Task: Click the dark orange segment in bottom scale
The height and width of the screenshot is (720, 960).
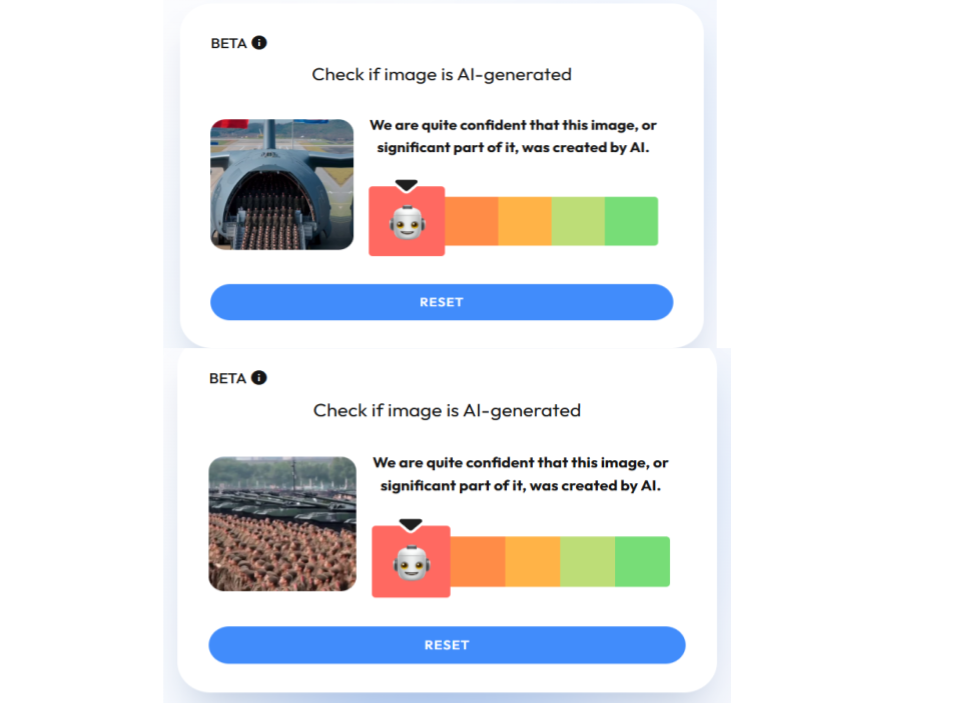Action: coord(477,562)
